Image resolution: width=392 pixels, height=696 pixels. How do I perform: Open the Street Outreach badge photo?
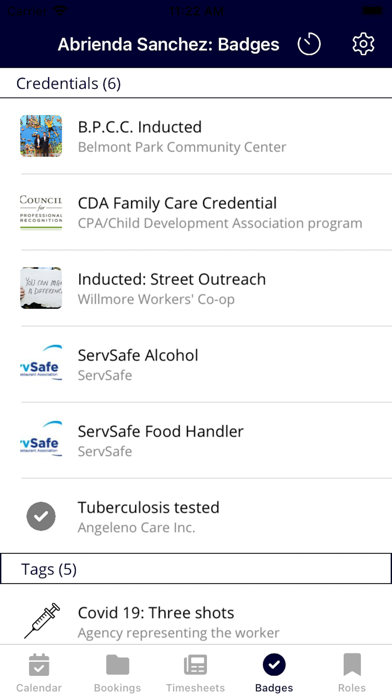click(41, 288)
